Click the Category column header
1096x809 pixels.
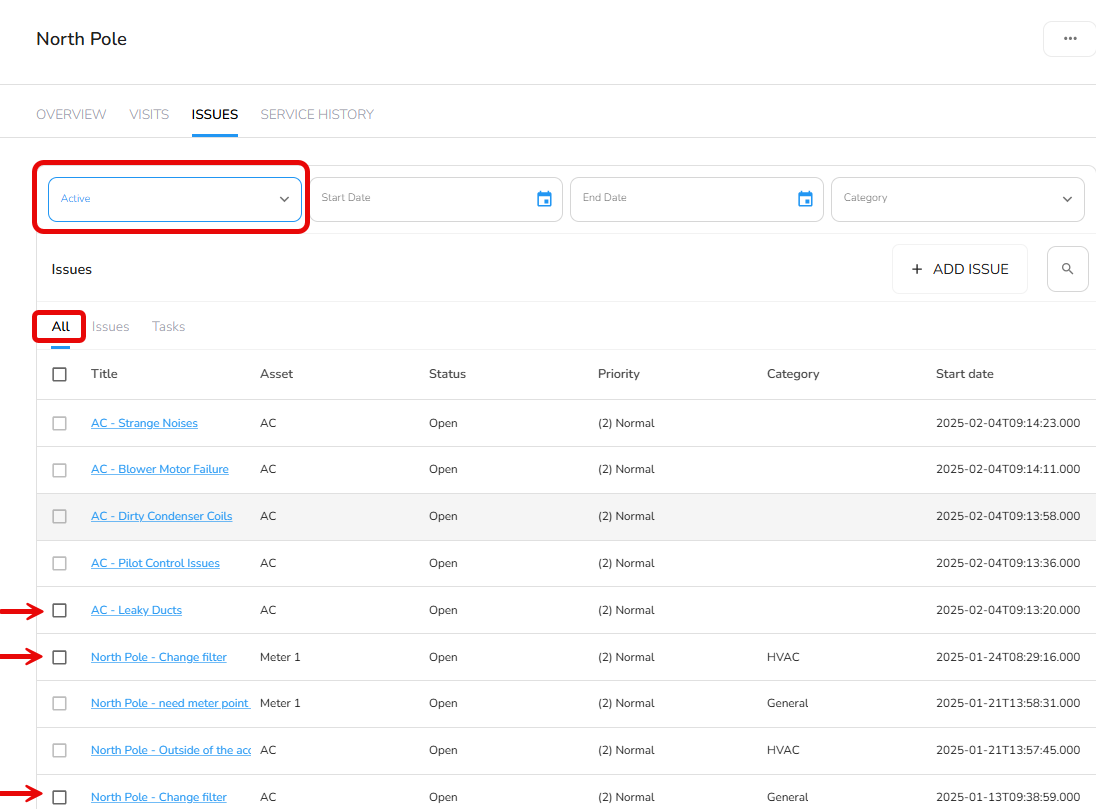point(793,373)
